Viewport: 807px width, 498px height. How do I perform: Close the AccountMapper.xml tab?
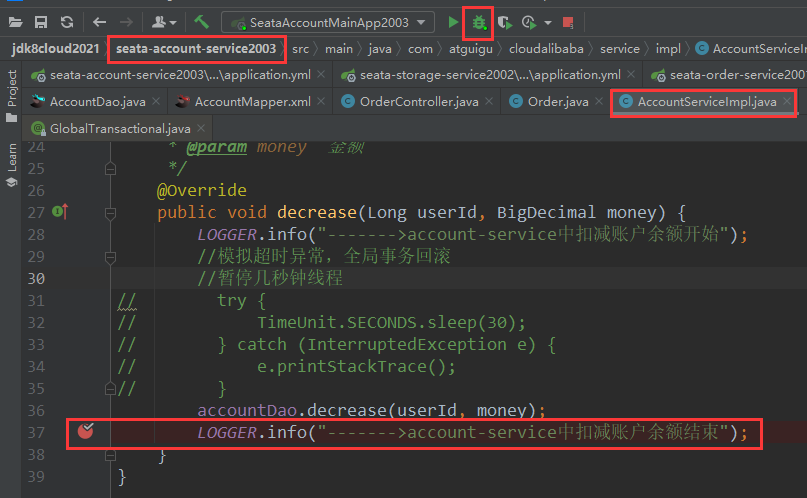pos(321,101)
